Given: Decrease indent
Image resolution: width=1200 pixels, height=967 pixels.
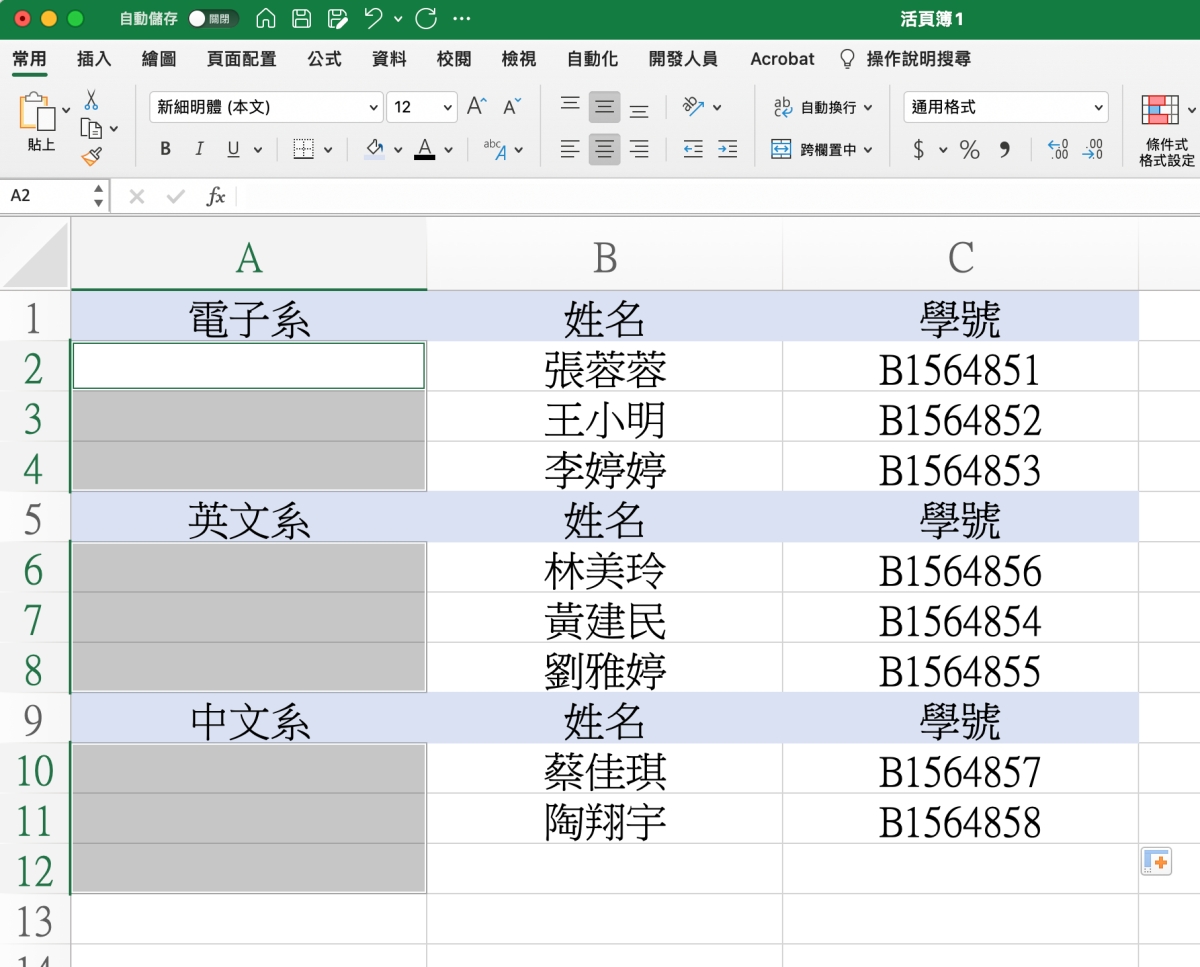Looking at the screenshot, I should point(693,149).
